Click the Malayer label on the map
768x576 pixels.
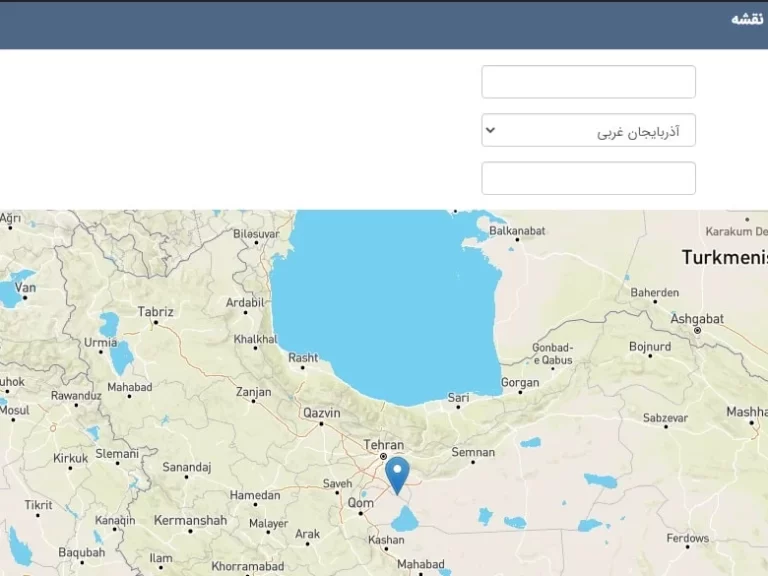coord(268,524)
